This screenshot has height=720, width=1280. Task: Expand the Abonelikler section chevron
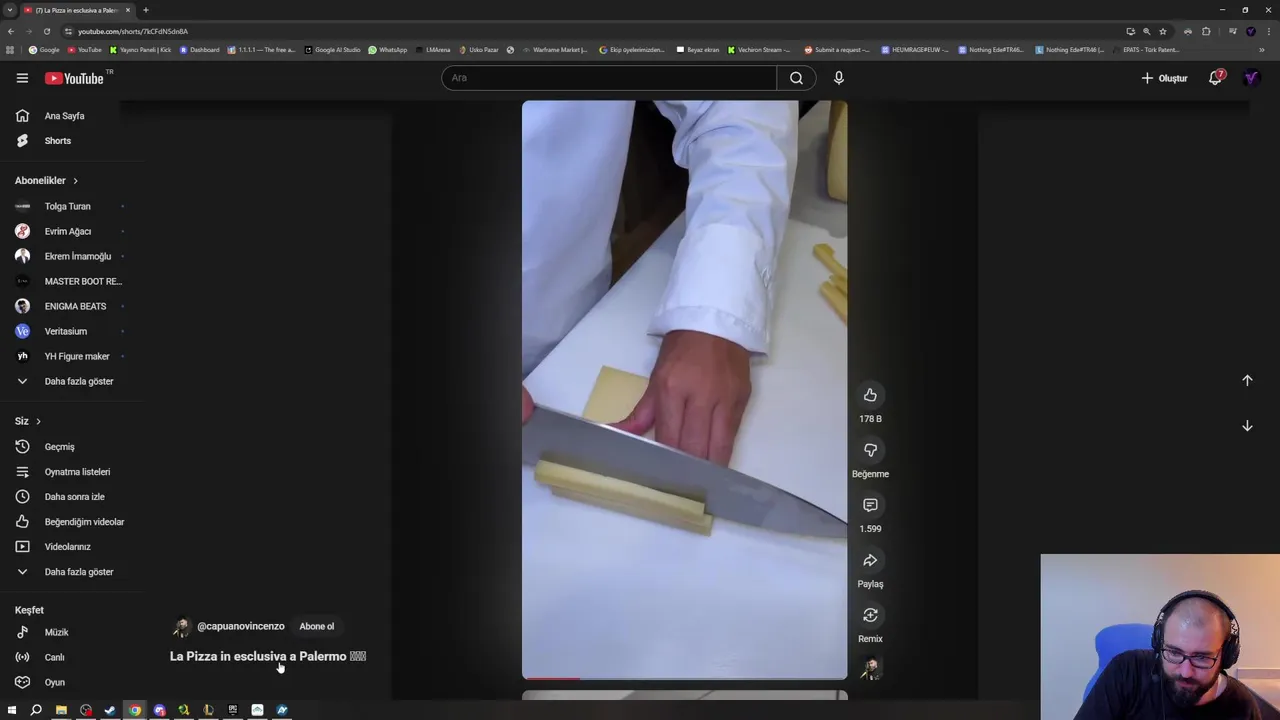point(75,181)
